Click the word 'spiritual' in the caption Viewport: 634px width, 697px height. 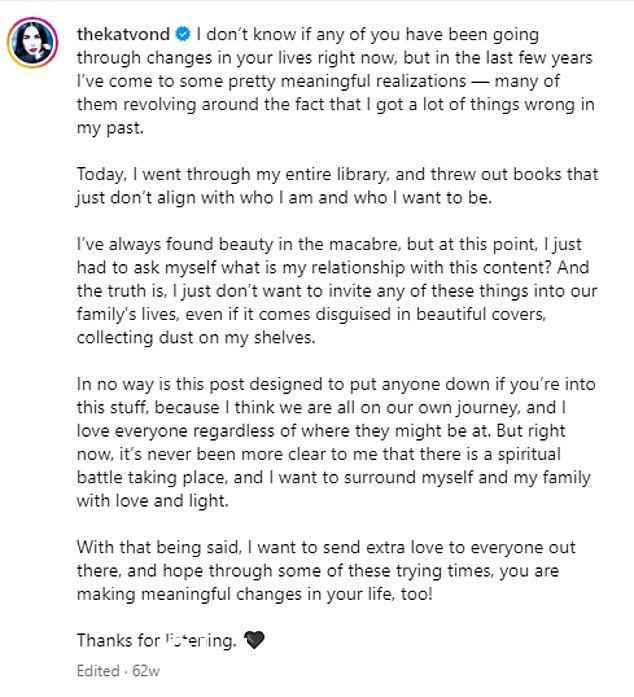tap(529, 454)
